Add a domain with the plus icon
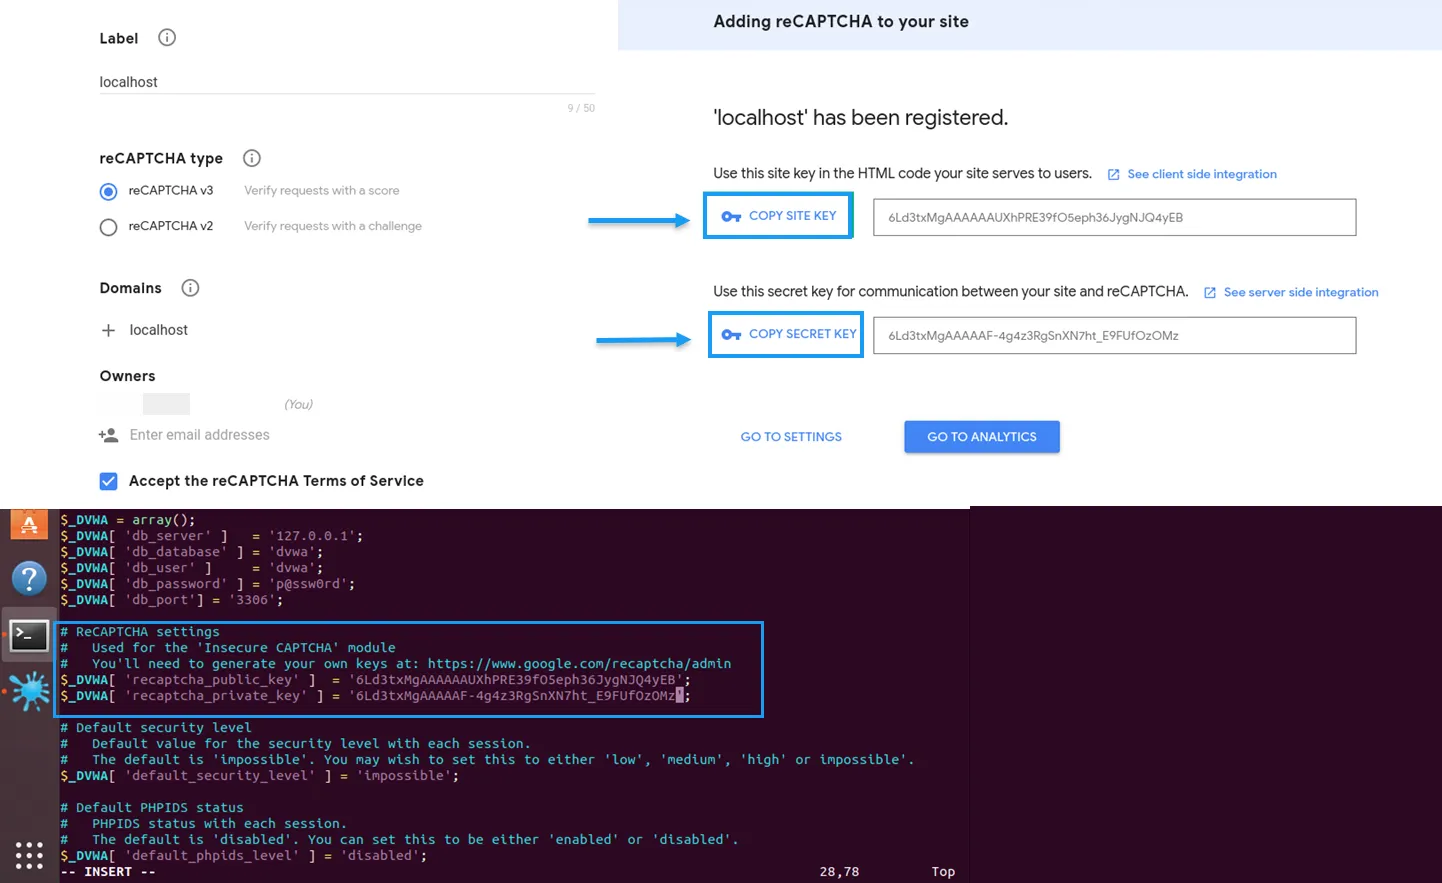The image size is (1442, 883). click(x=108, y=330)
